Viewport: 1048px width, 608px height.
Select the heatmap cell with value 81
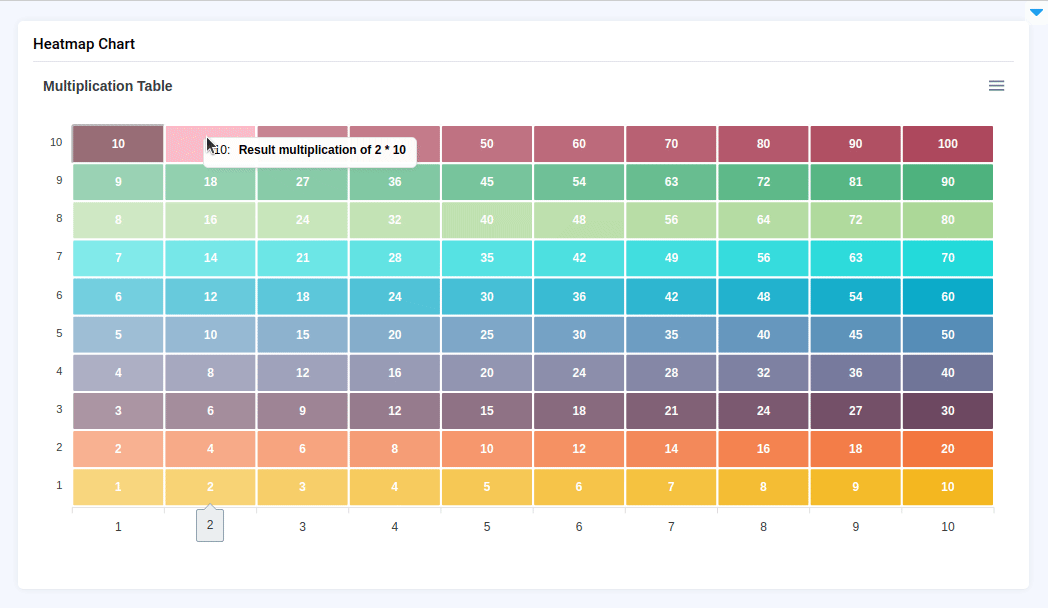tap(855, 182)
